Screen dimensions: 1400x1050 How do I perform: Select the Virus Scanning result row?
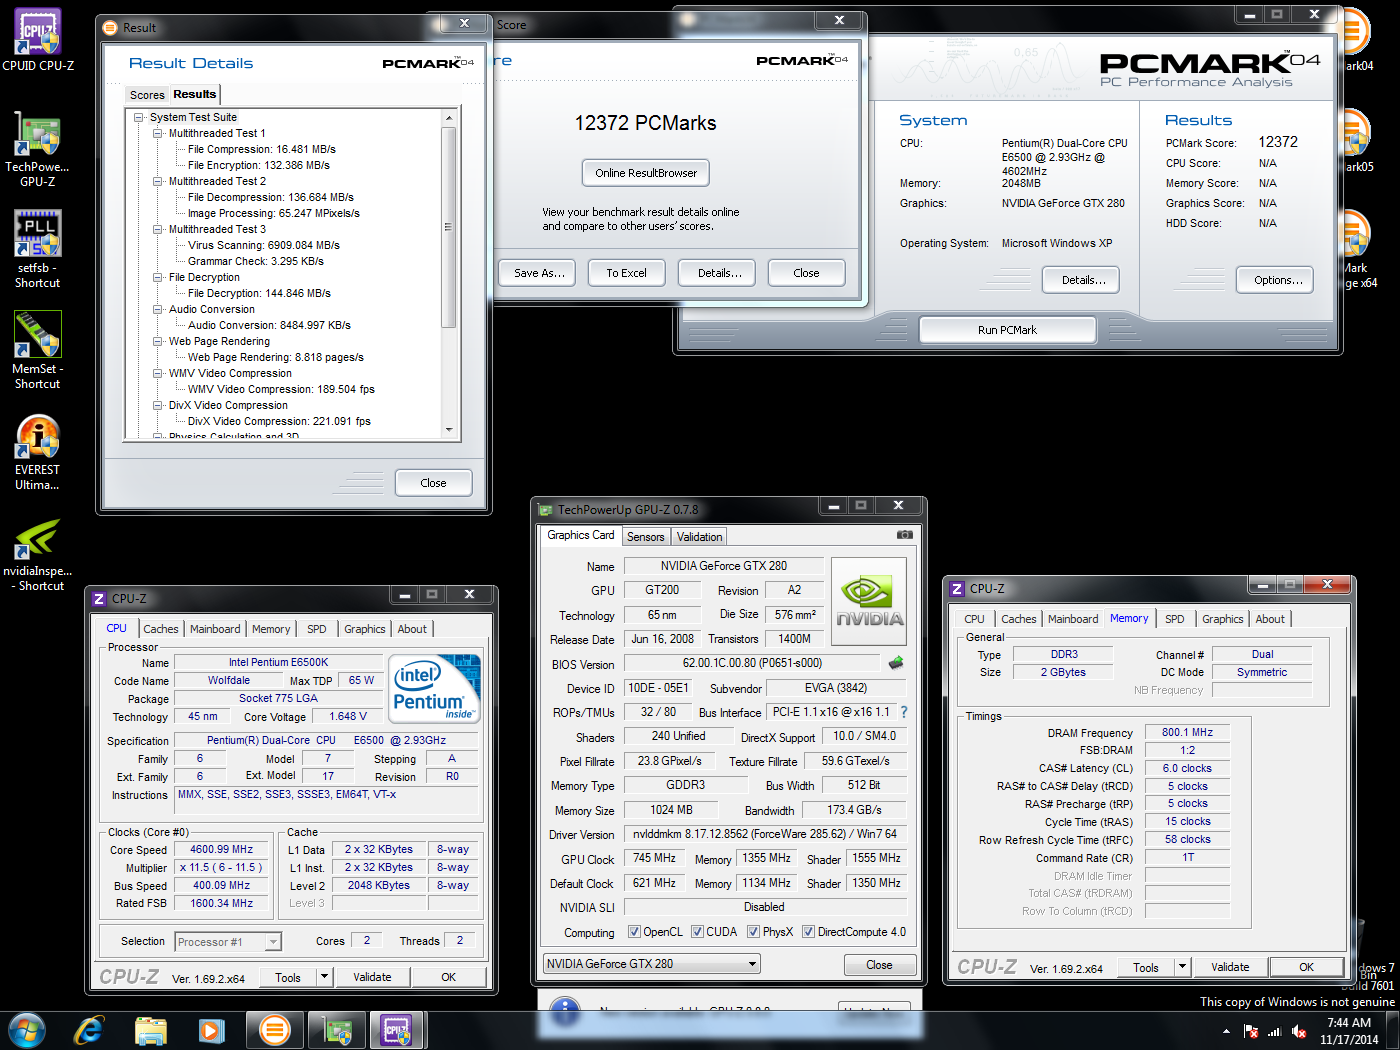pyautogui.click(x=263, y=245)
